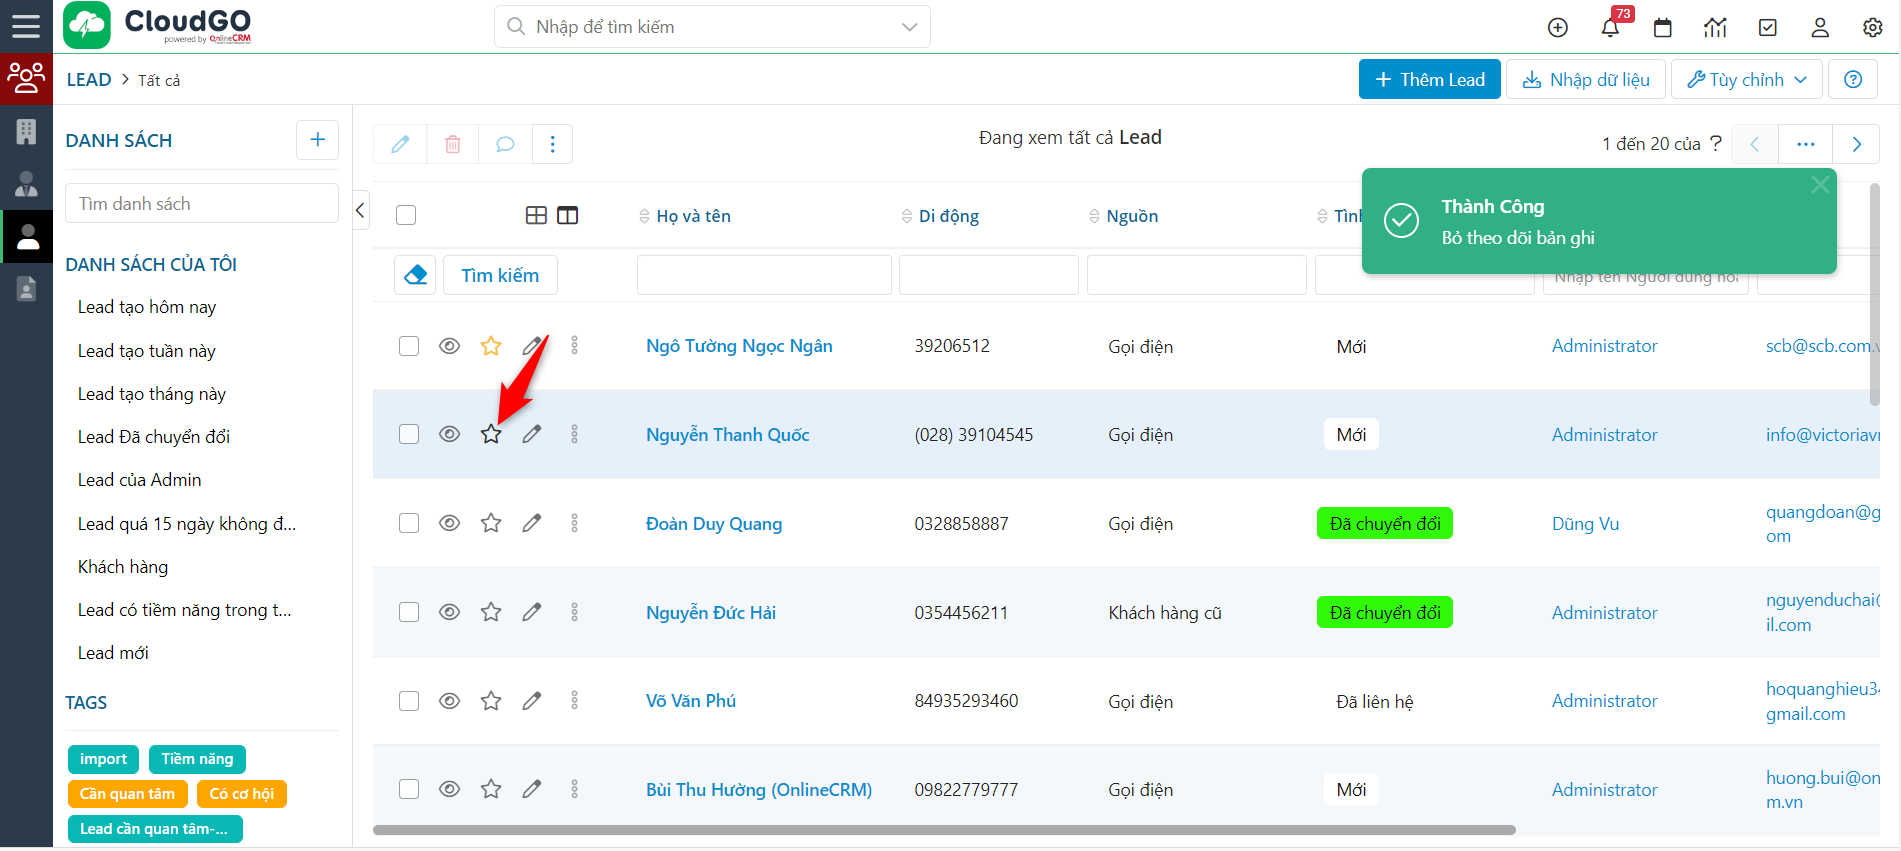Switch to split column view icon

(567, 215)
